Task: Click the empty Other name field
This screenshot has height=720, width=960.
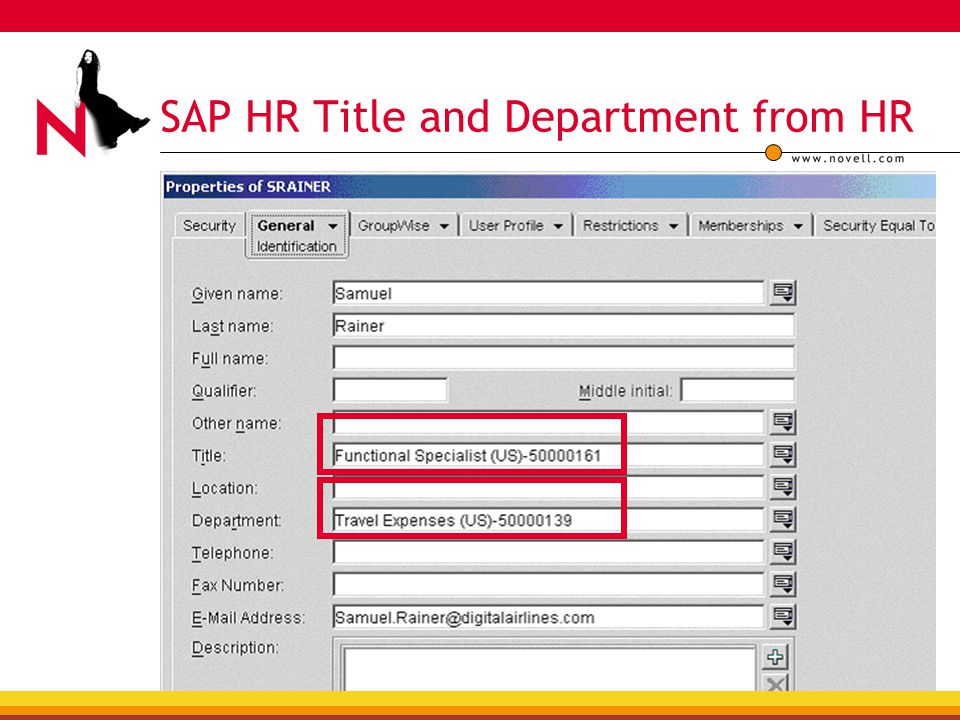Action: [549, 422]
